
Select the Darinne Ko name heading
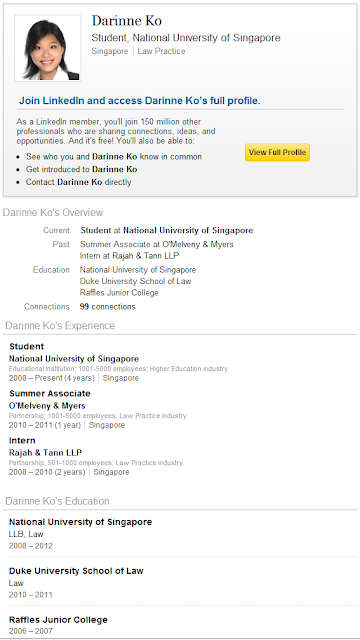click(x=127, y=20)
